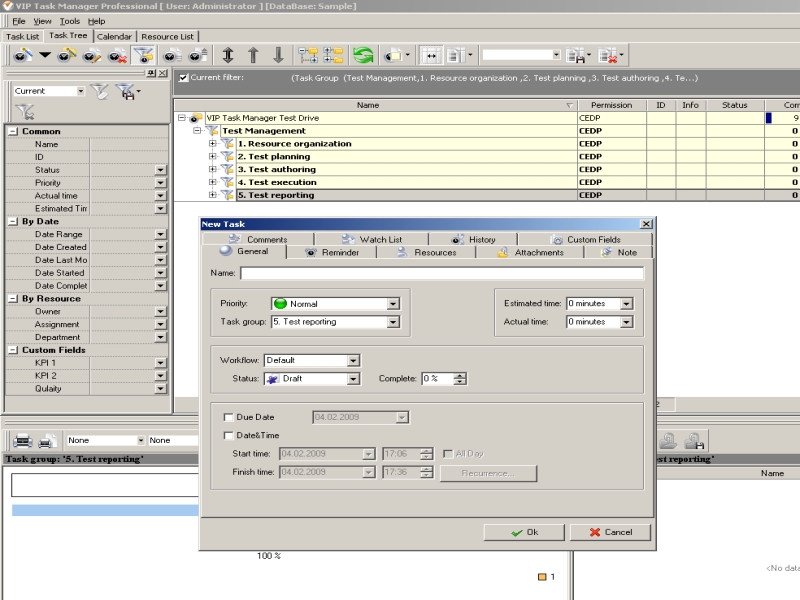Open the Date Range filter dropdown
The height and width of the screenshot is (600, 800).
coord(160,234)
